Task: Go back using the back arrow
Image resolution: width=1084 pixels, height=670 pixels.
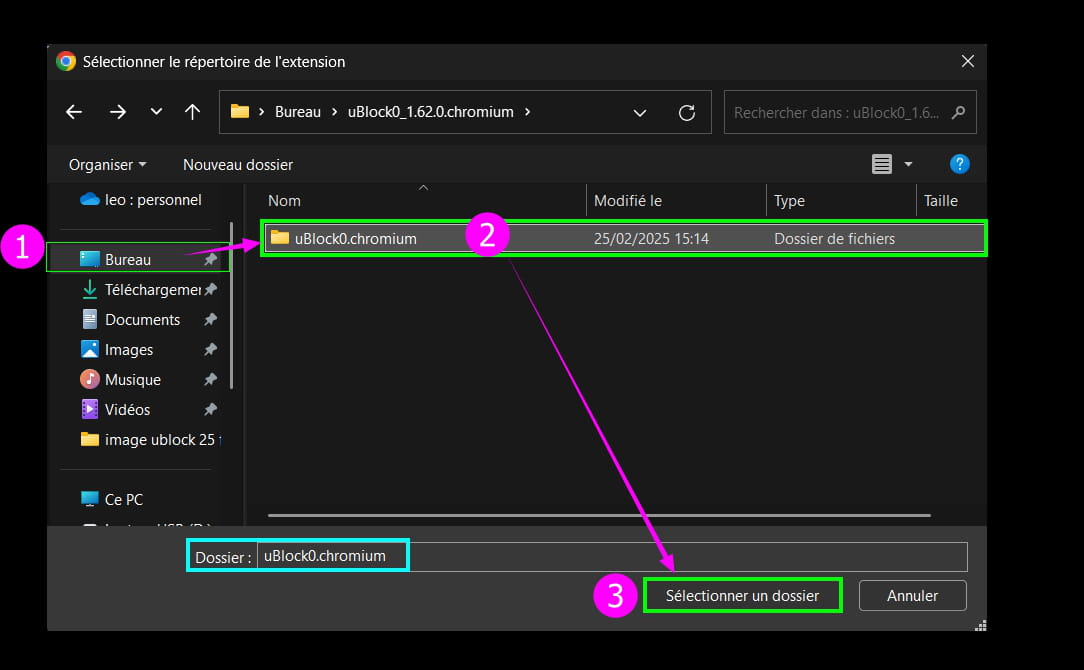Action: (x=74, y=112)
